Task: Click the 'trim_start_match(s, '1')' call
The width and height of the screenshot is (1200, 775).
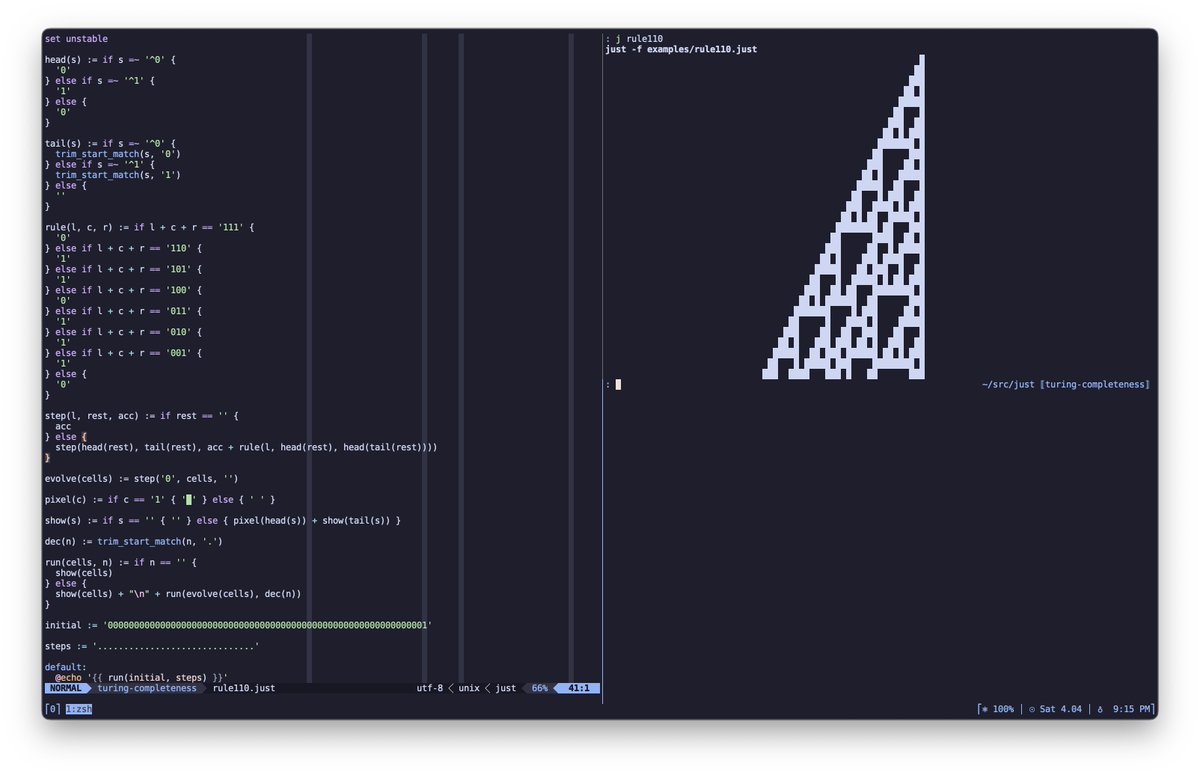Action: click(x=118, y=175)
